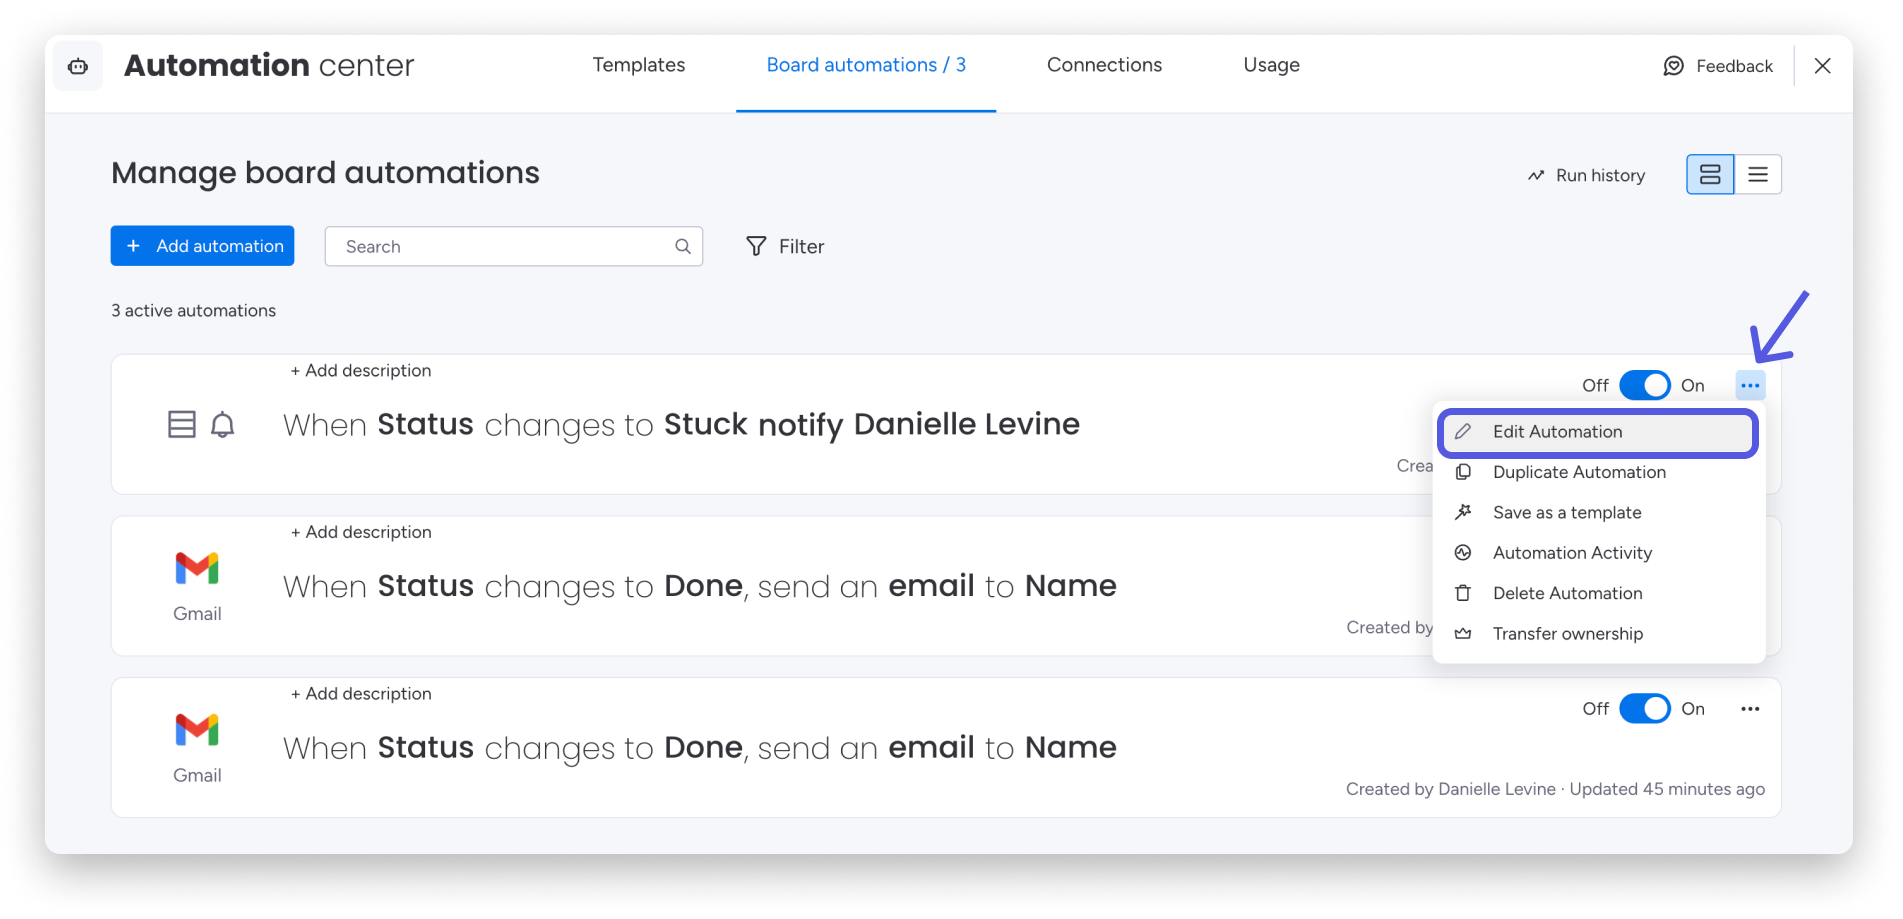
Task: Focus the Search automations field
Action: pyautogui.click(x=514, y=246)
